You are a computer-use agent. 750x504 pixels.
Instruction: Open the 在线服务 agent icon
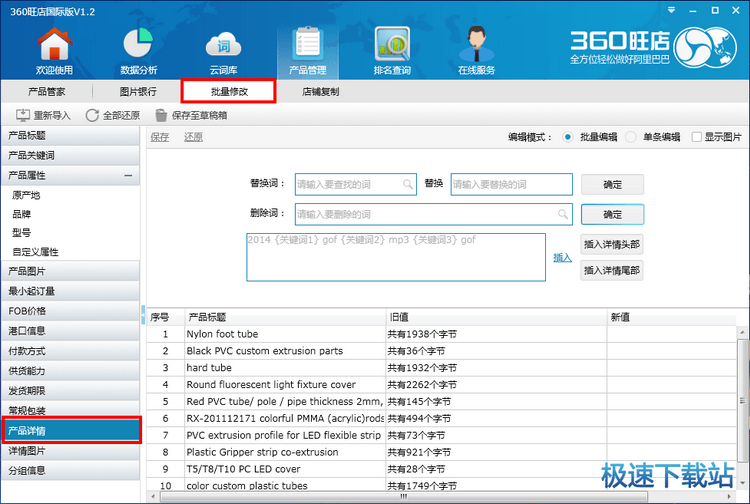click(x=476, y=44)
